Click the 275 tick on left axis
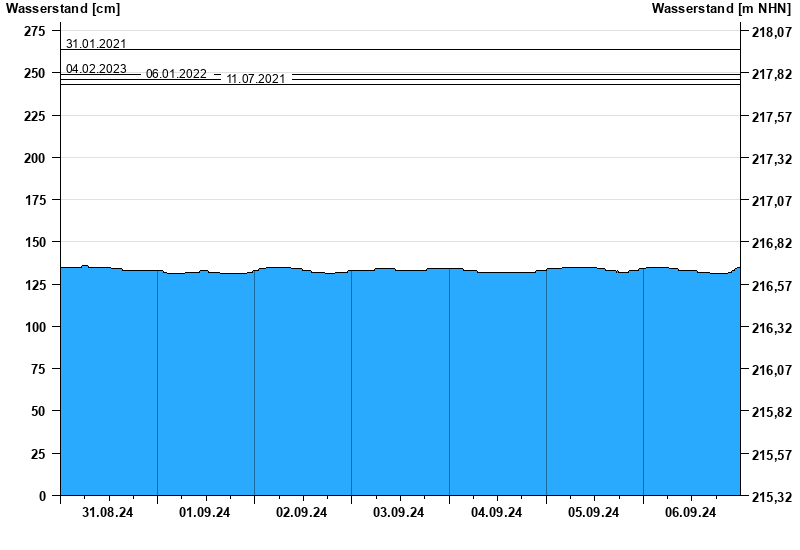This screenshot has width=800, height=550. tap(34, 31)
